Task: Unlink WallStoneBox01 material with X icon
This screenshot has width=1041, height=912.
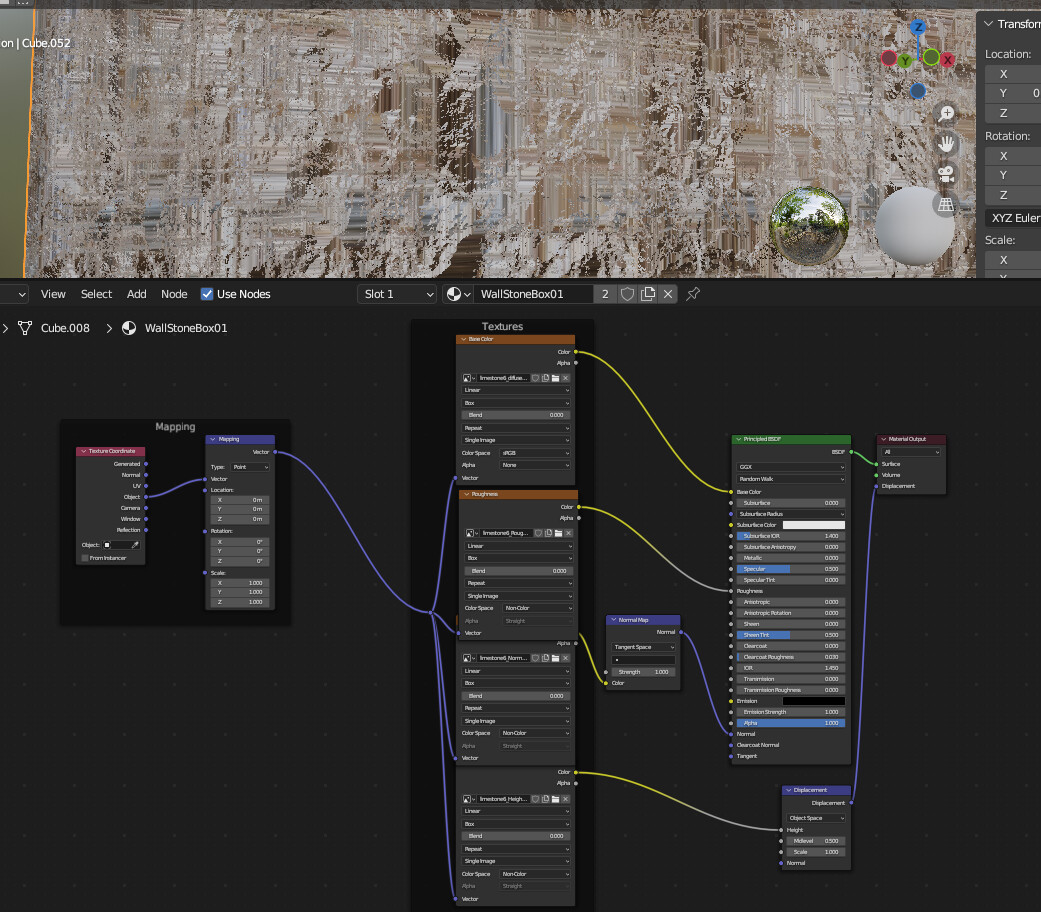Action: [x=668, y=294]
